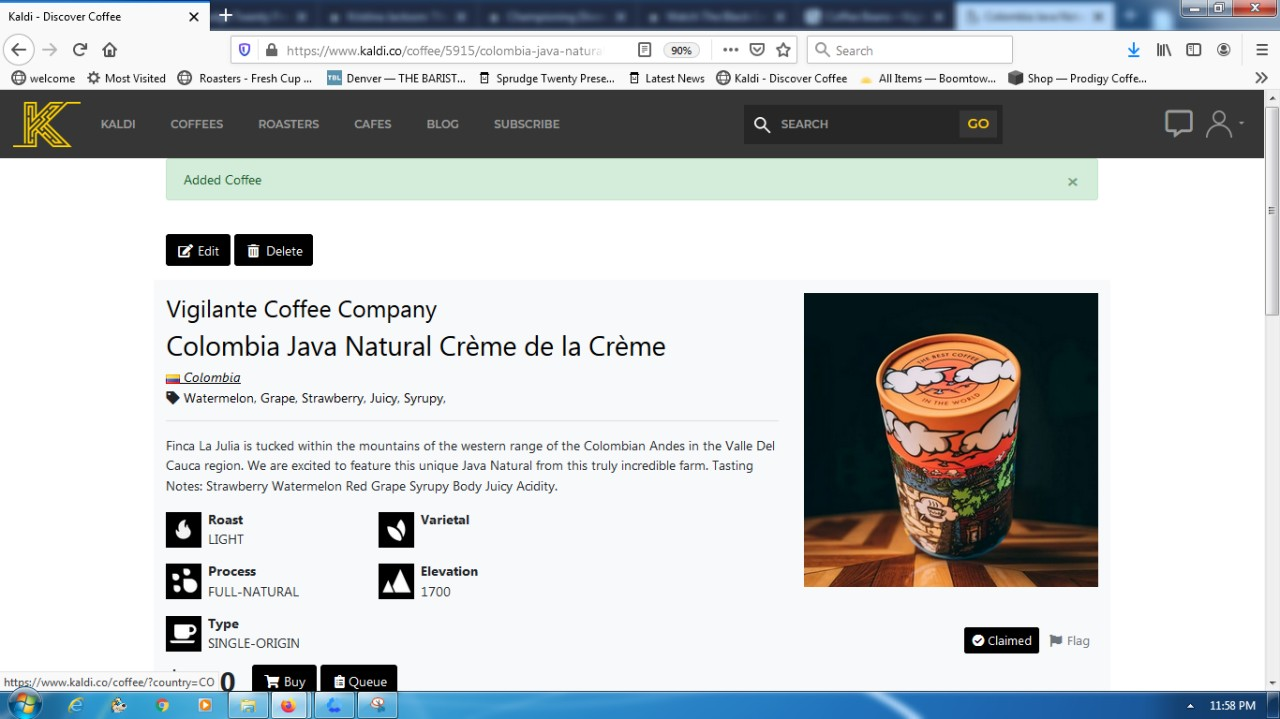
Task: Show more bookmarks chevron
Action: pos(1261,78)
